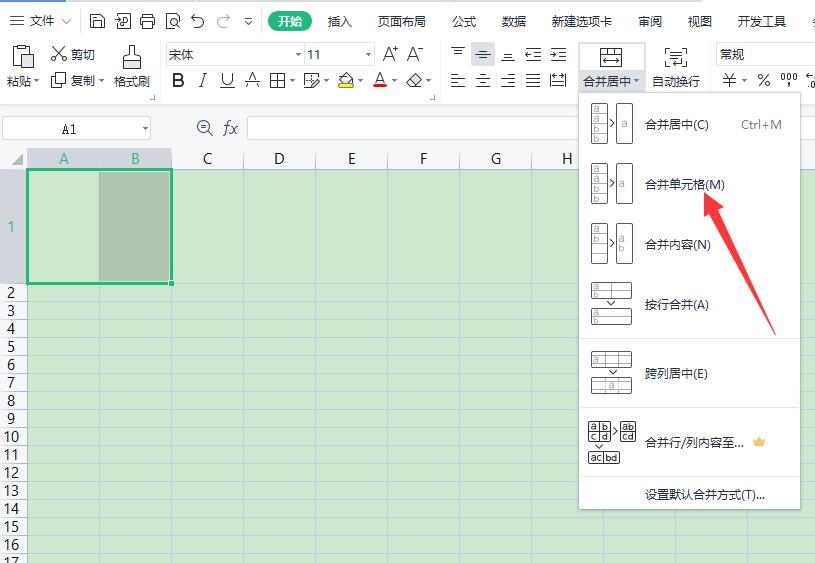Viewport: 815px width, 563px height.
Task: Open the 开发工具 (Developer) tab
Action: (x=761, y=21)
